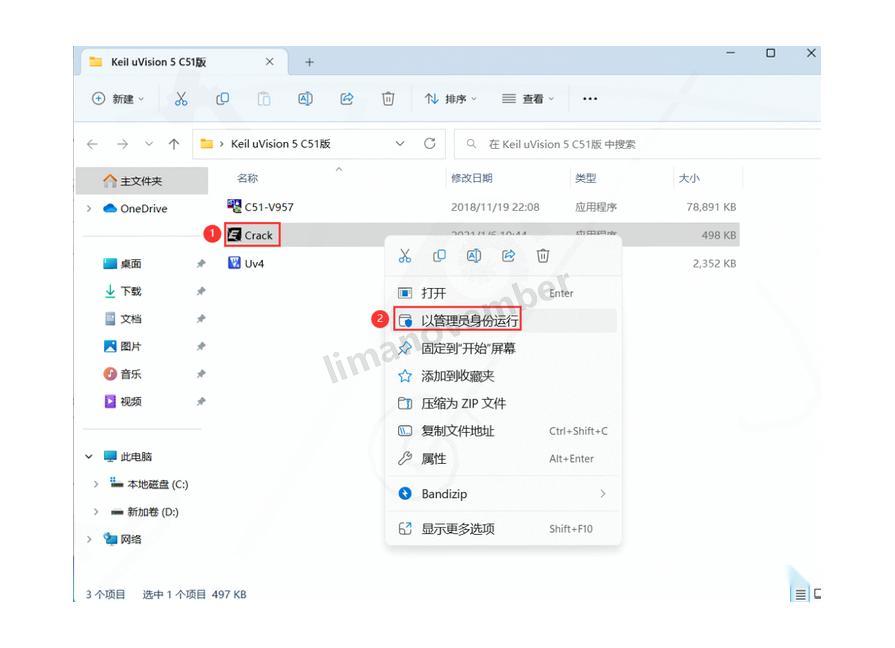
Task: Click the Share icon in the Explorer toolbar
Action: 346,99
